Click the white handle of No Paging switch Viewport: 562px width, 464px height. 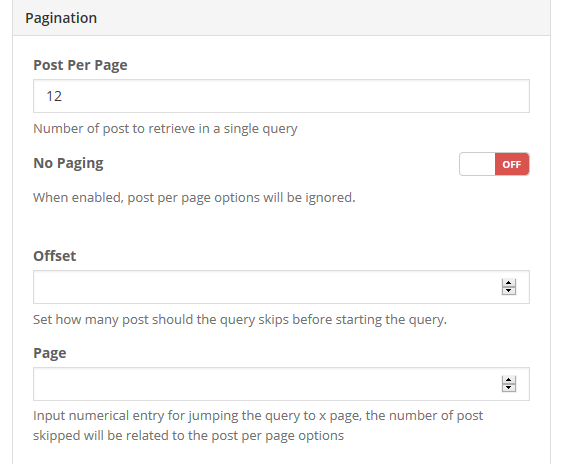(477, 164)
